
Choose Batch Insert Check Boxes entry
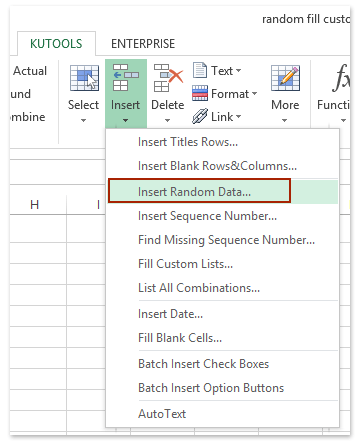tap(223, 364)
